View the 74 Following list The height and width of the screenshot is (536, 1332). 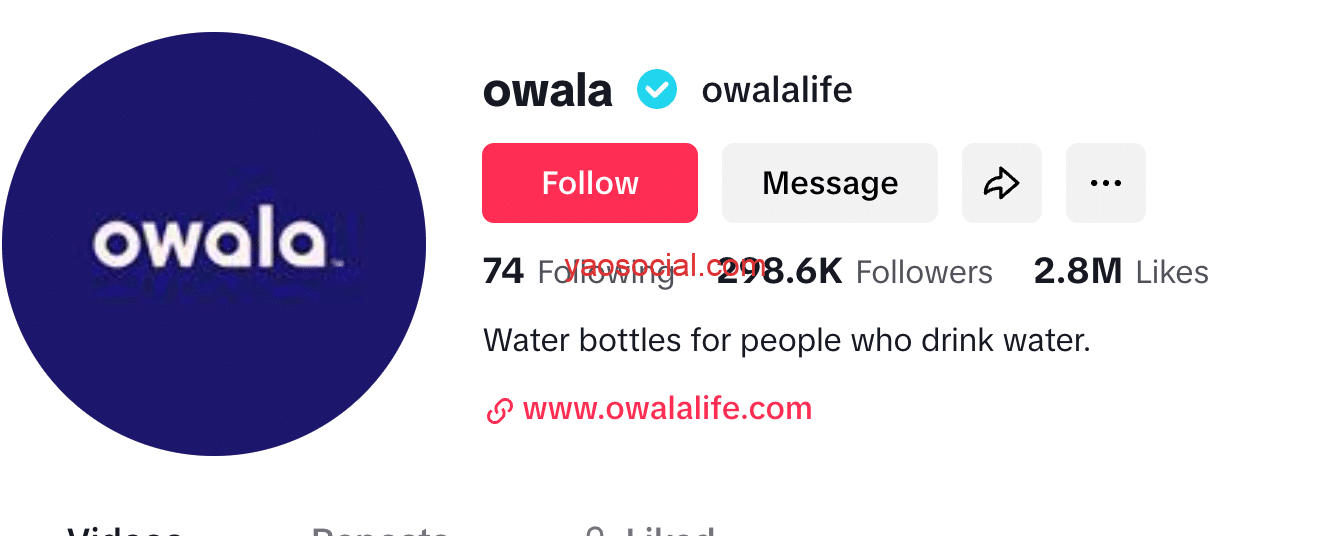click(x=579, y=271)
